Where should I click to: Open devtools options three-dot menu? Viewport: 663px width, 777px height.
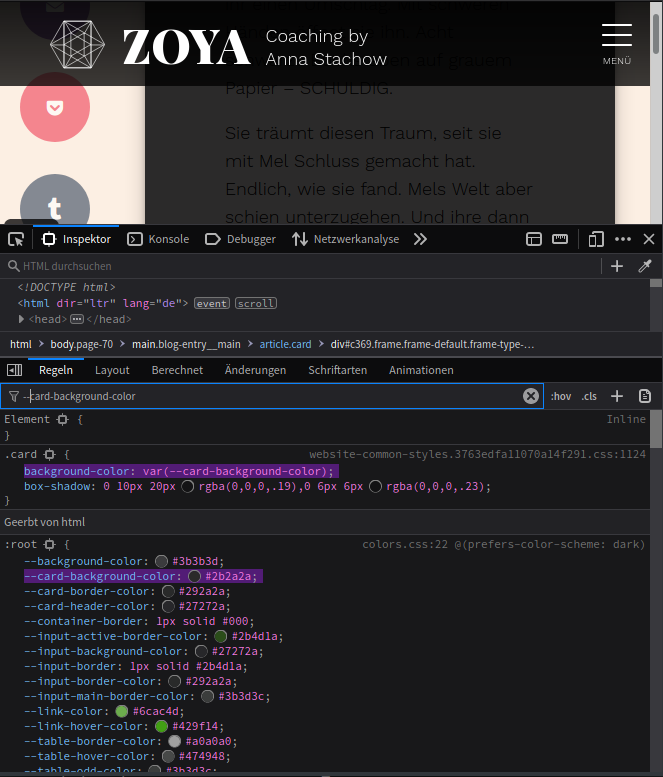tap(623, 239)
